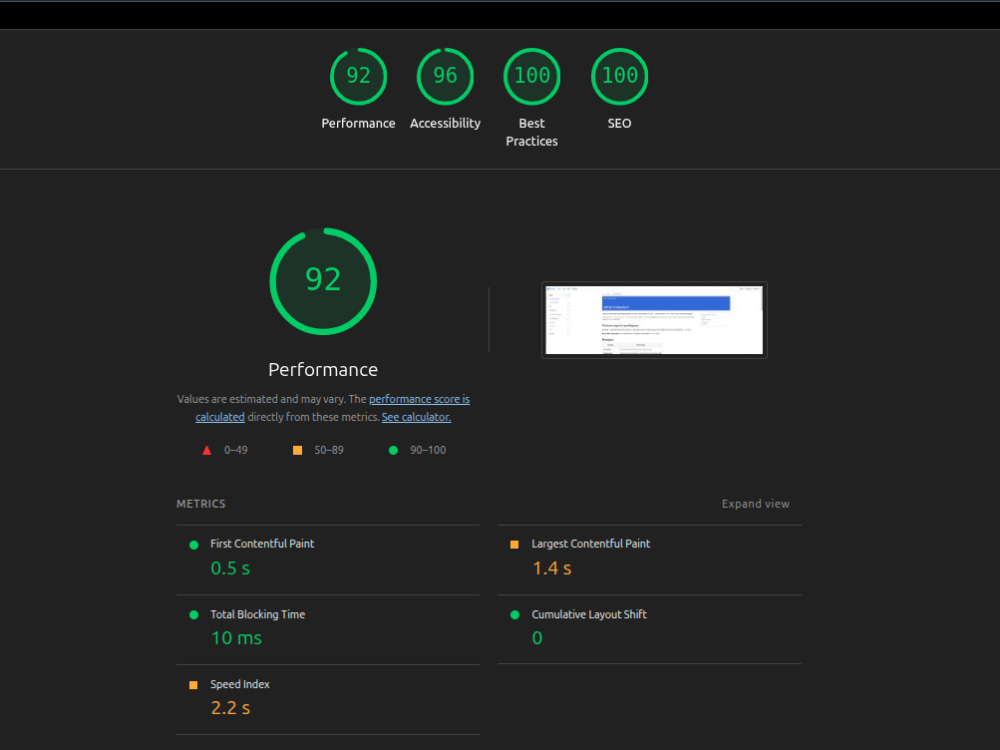The height and width of the screenshot is (750, 1000).
Task: Open the 'performance score is' link
Action: point(419,399)
